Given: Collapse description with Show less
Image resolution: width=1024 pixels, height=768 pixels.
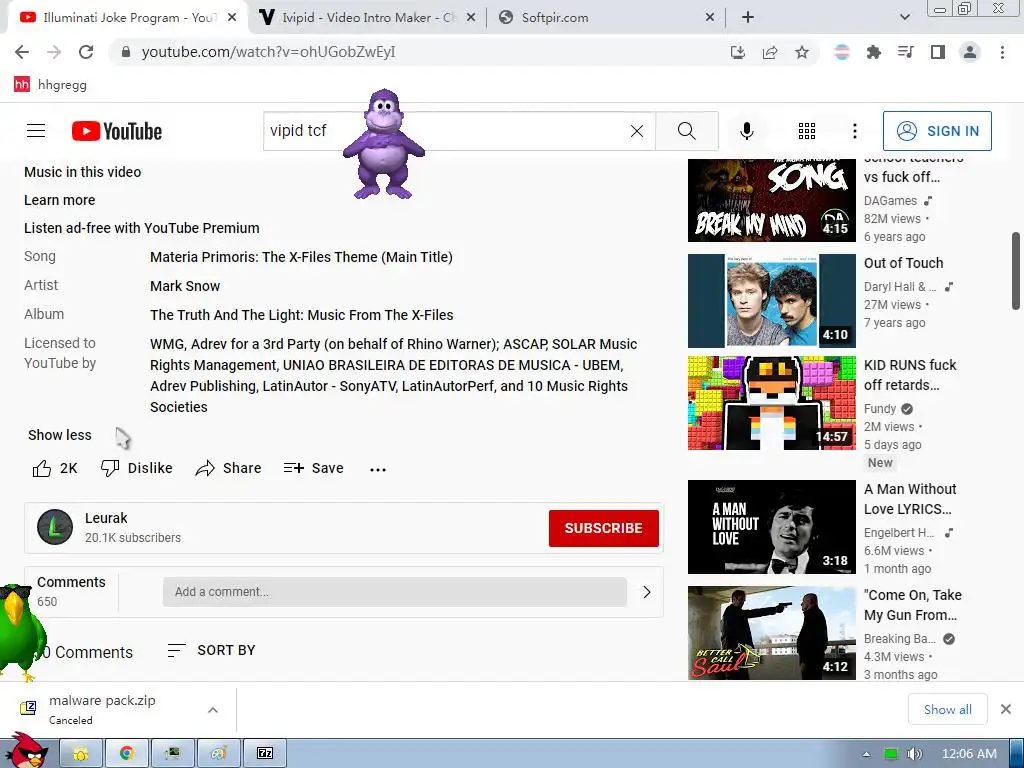Looking at the screenshot, I should 59,435.
